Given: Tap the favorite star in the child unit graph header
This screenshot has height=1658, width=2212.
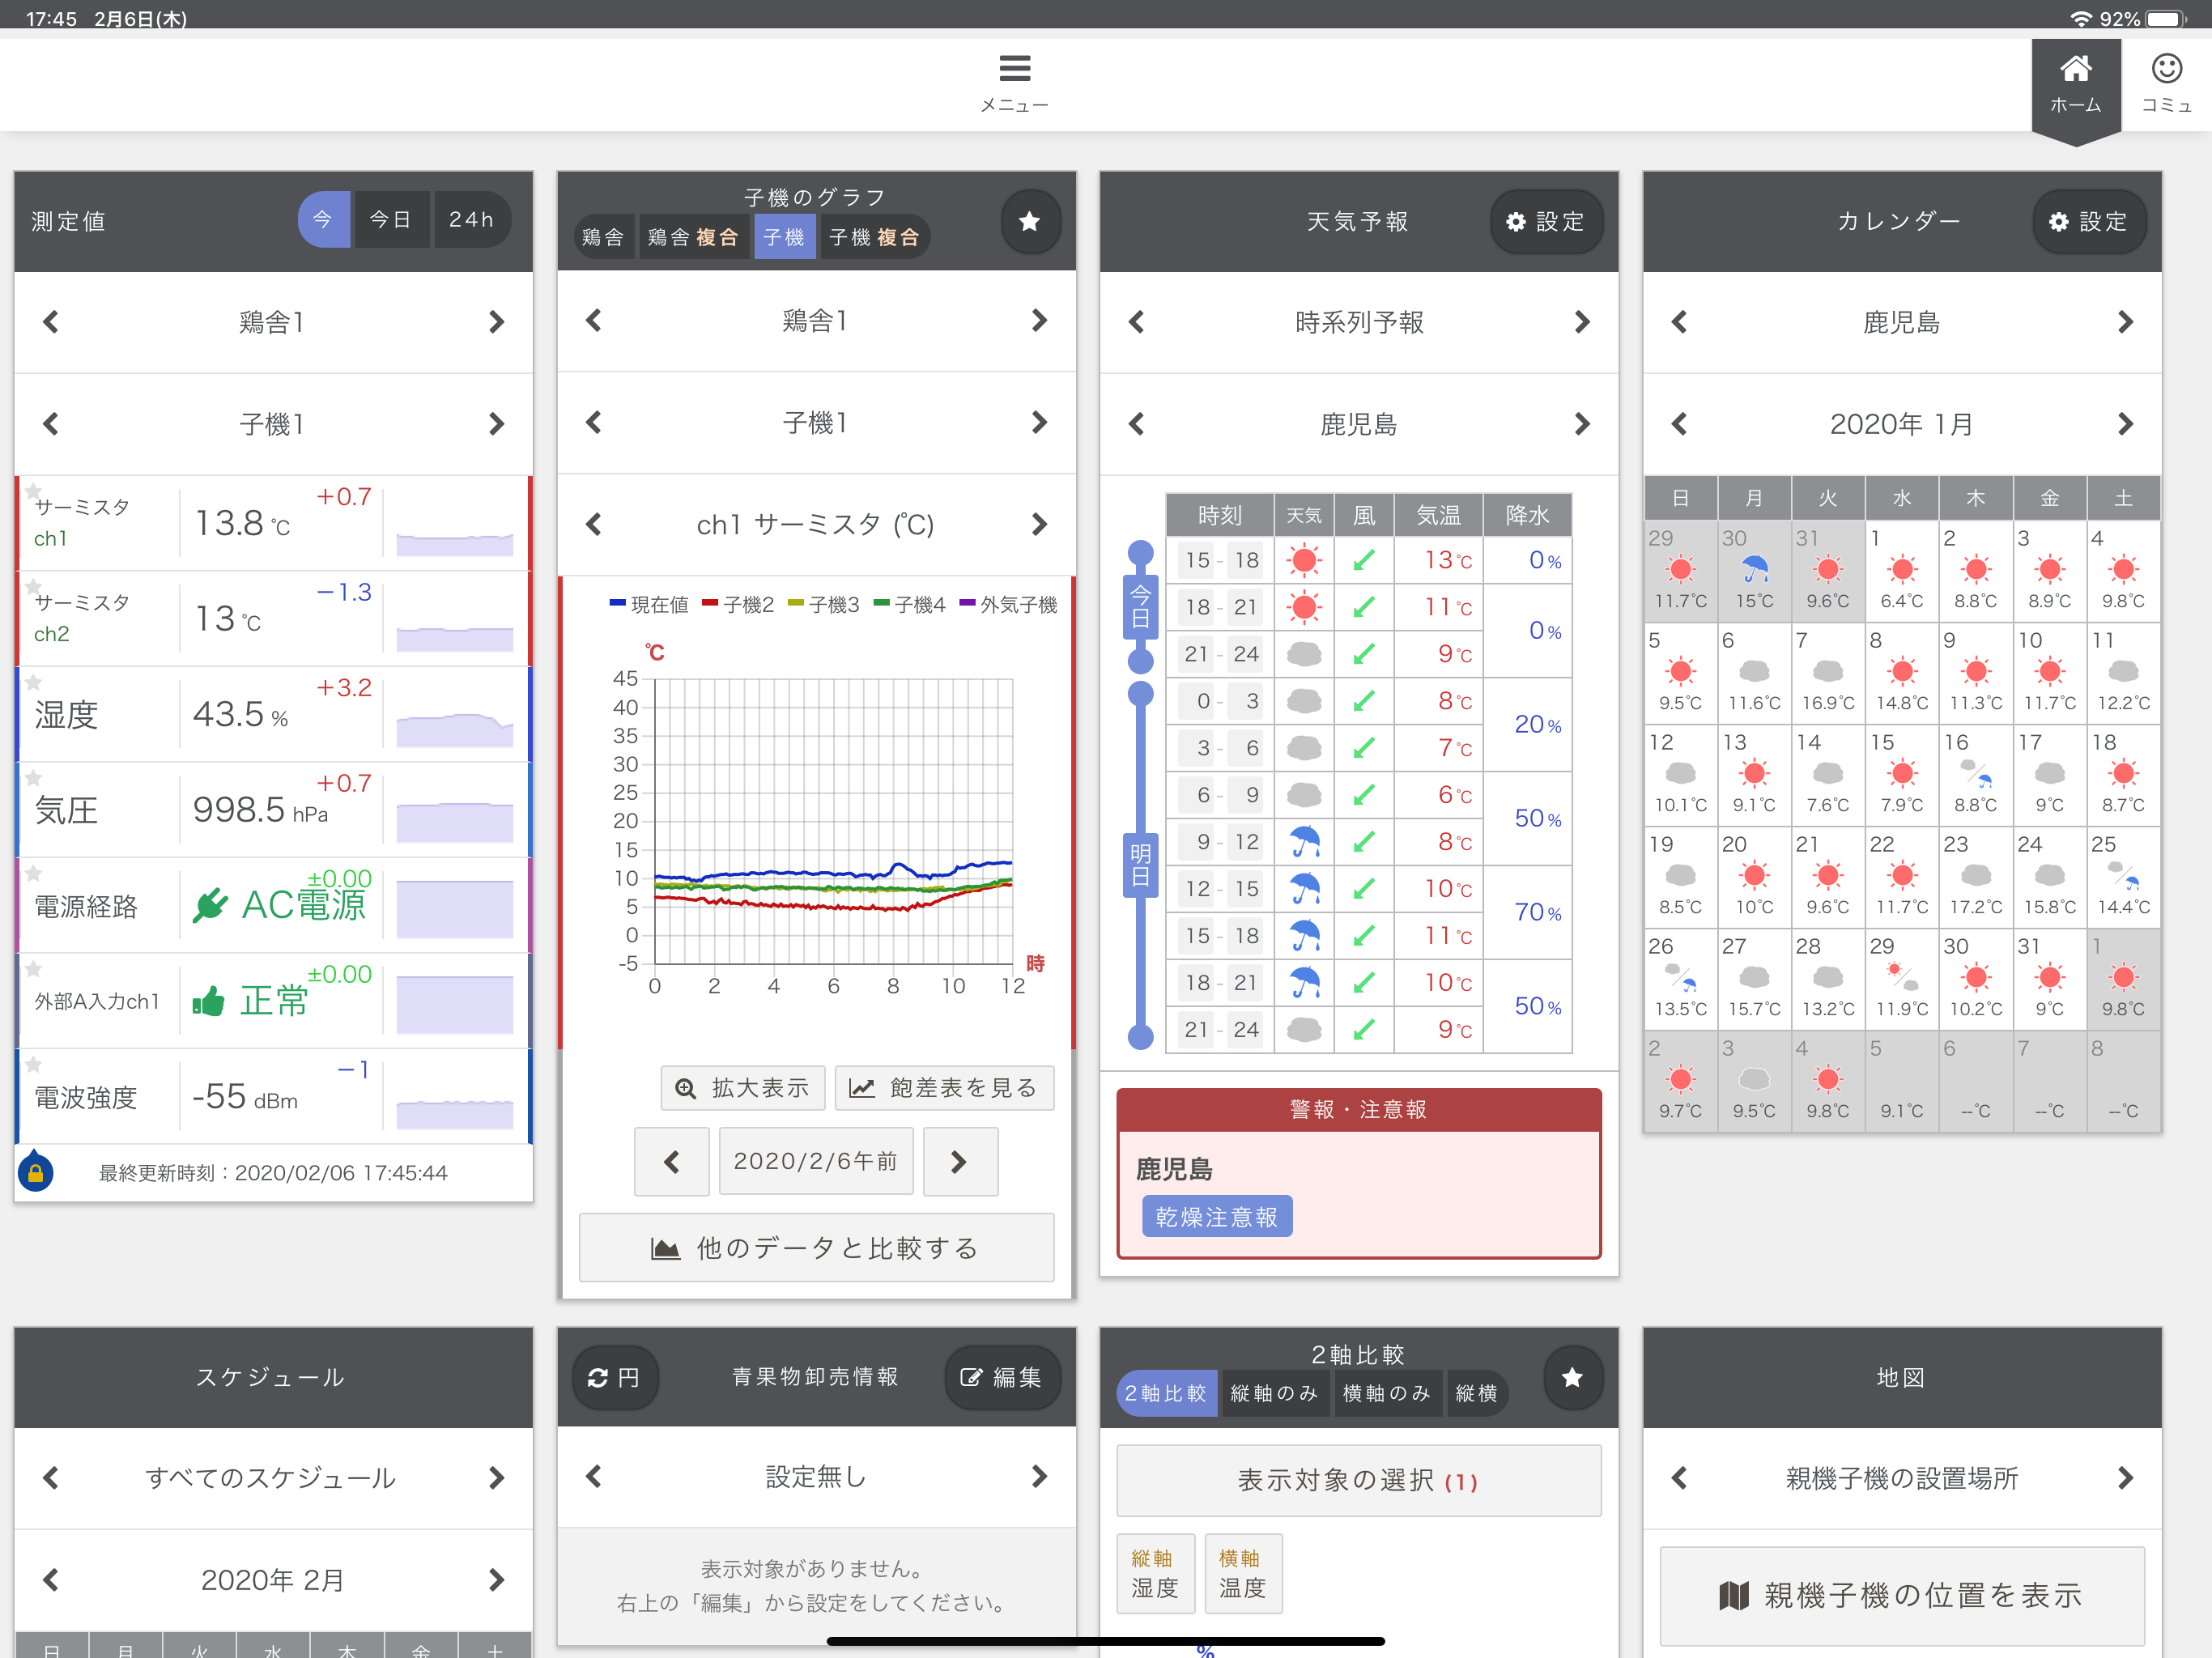Looking at the screenshot, I should pos(1029,221).
